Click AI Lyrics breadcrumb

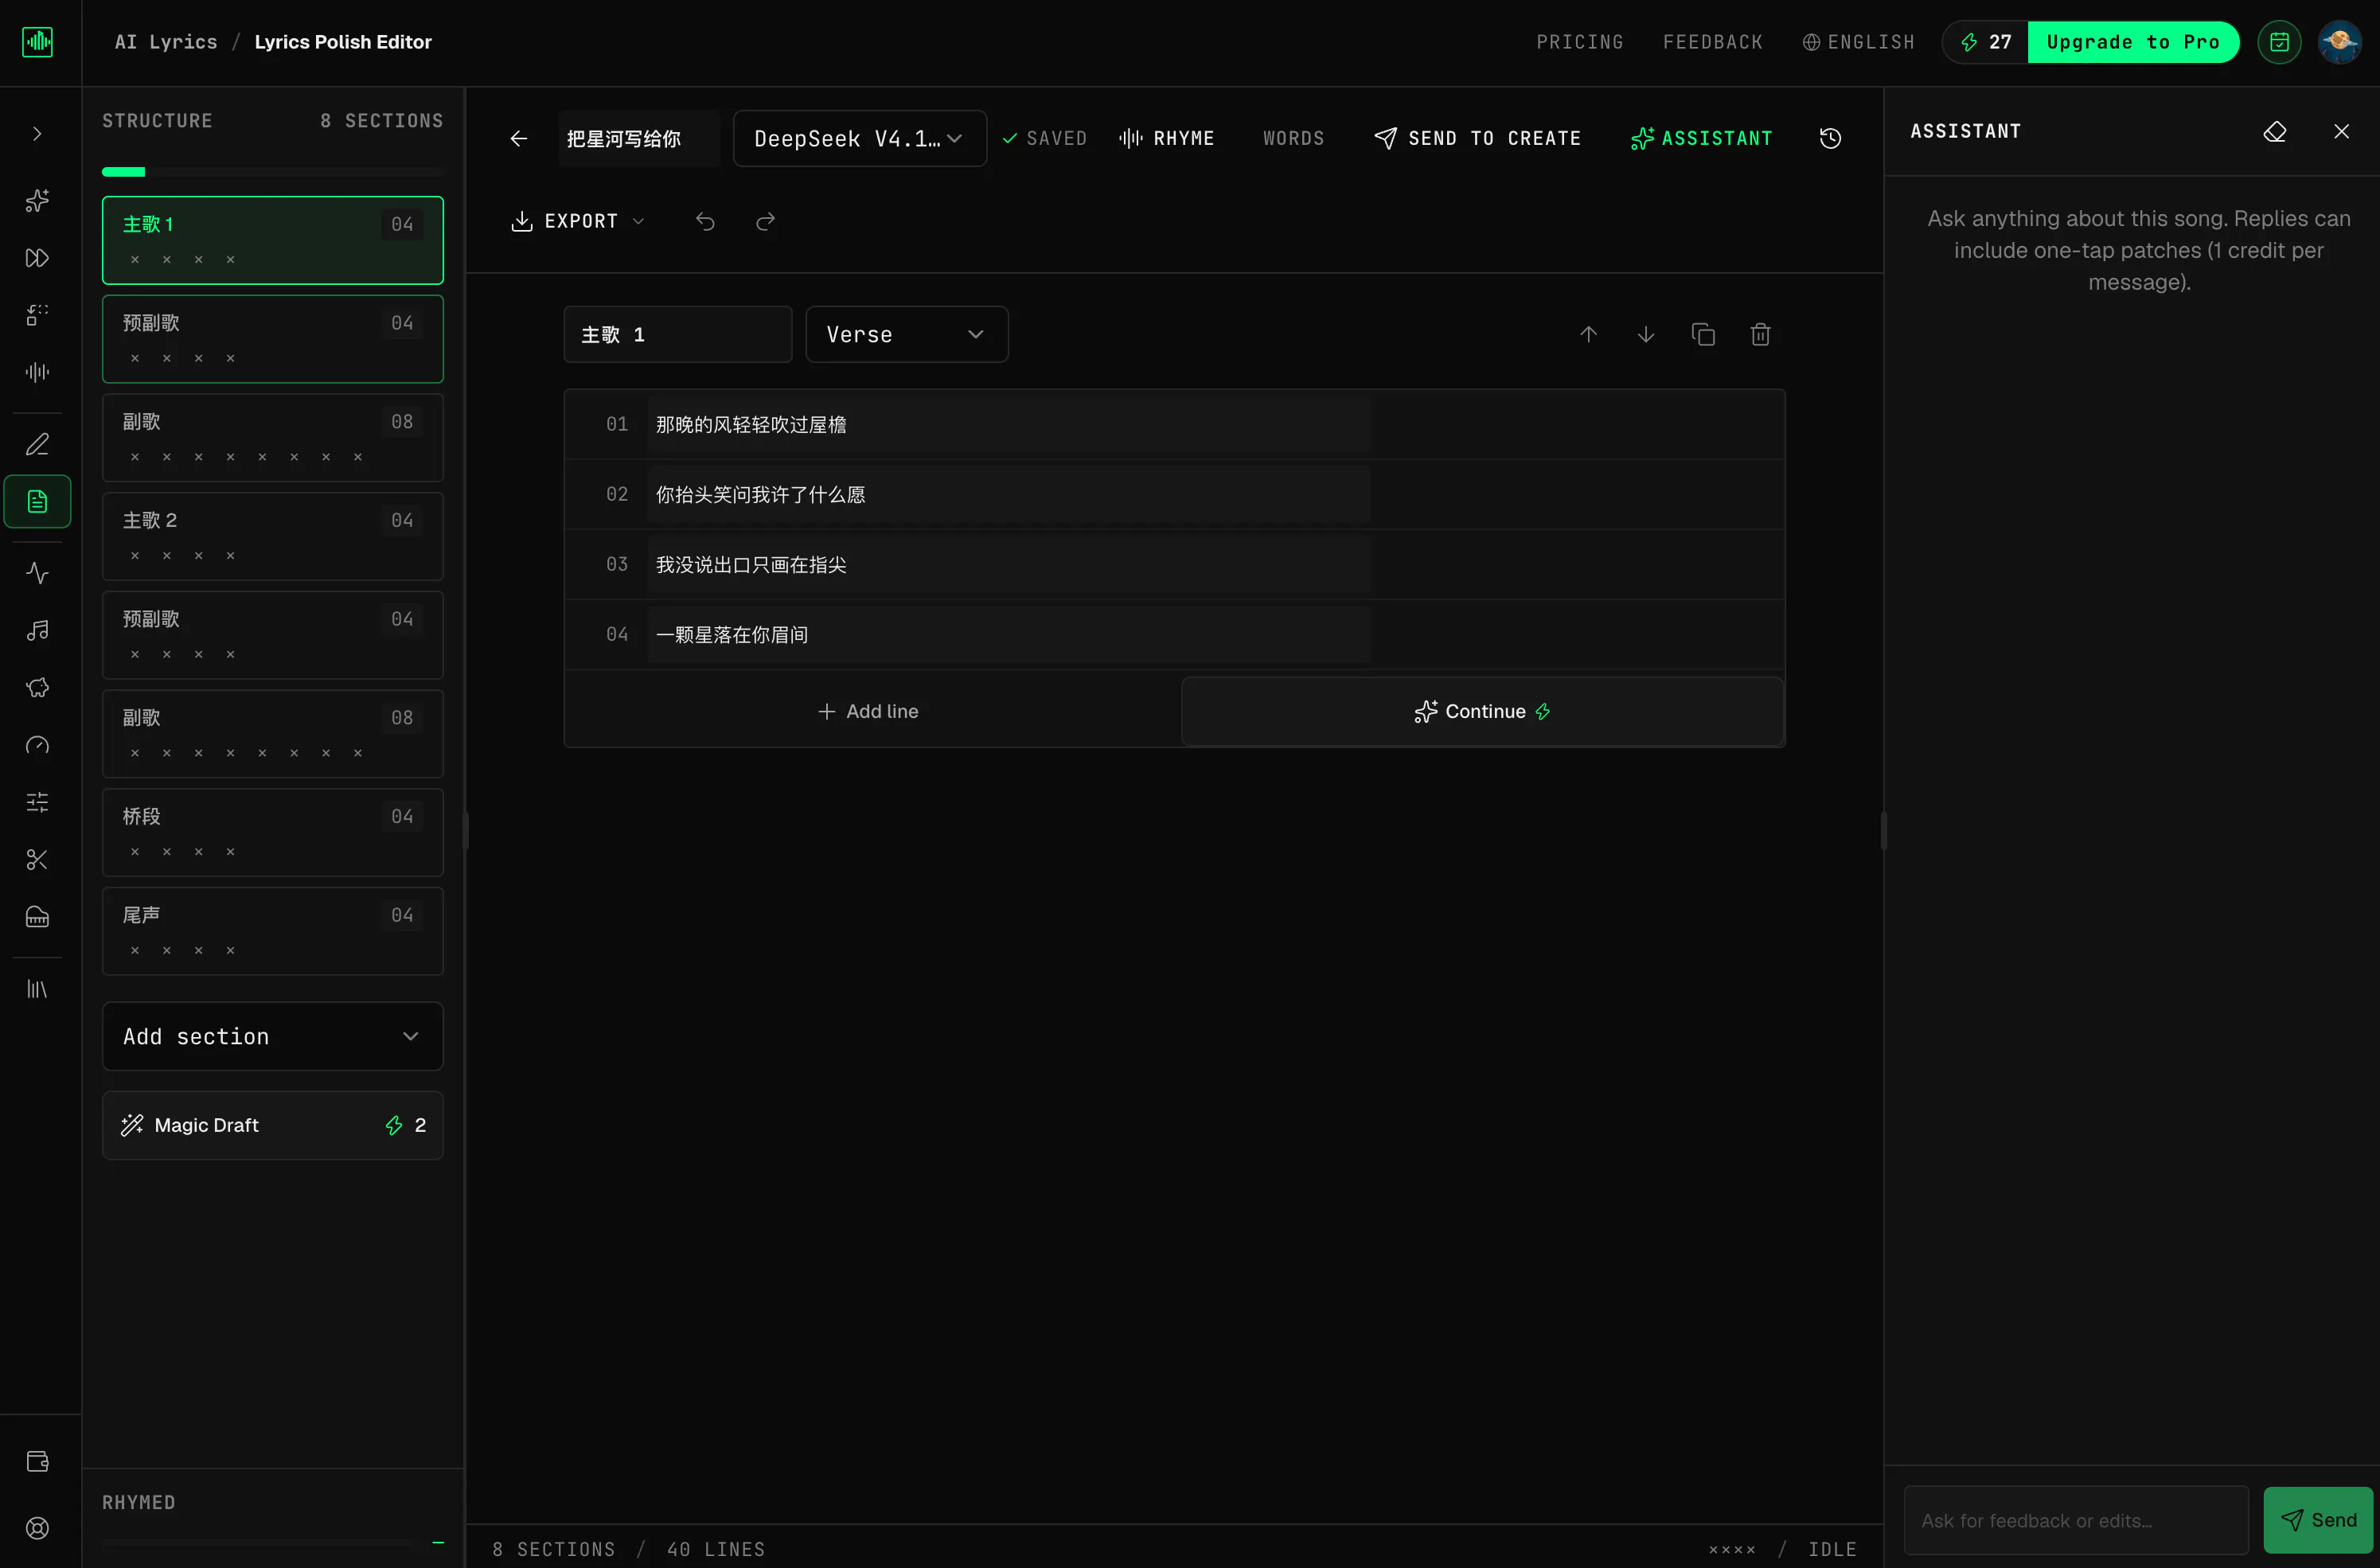click(x=165, y=42)
